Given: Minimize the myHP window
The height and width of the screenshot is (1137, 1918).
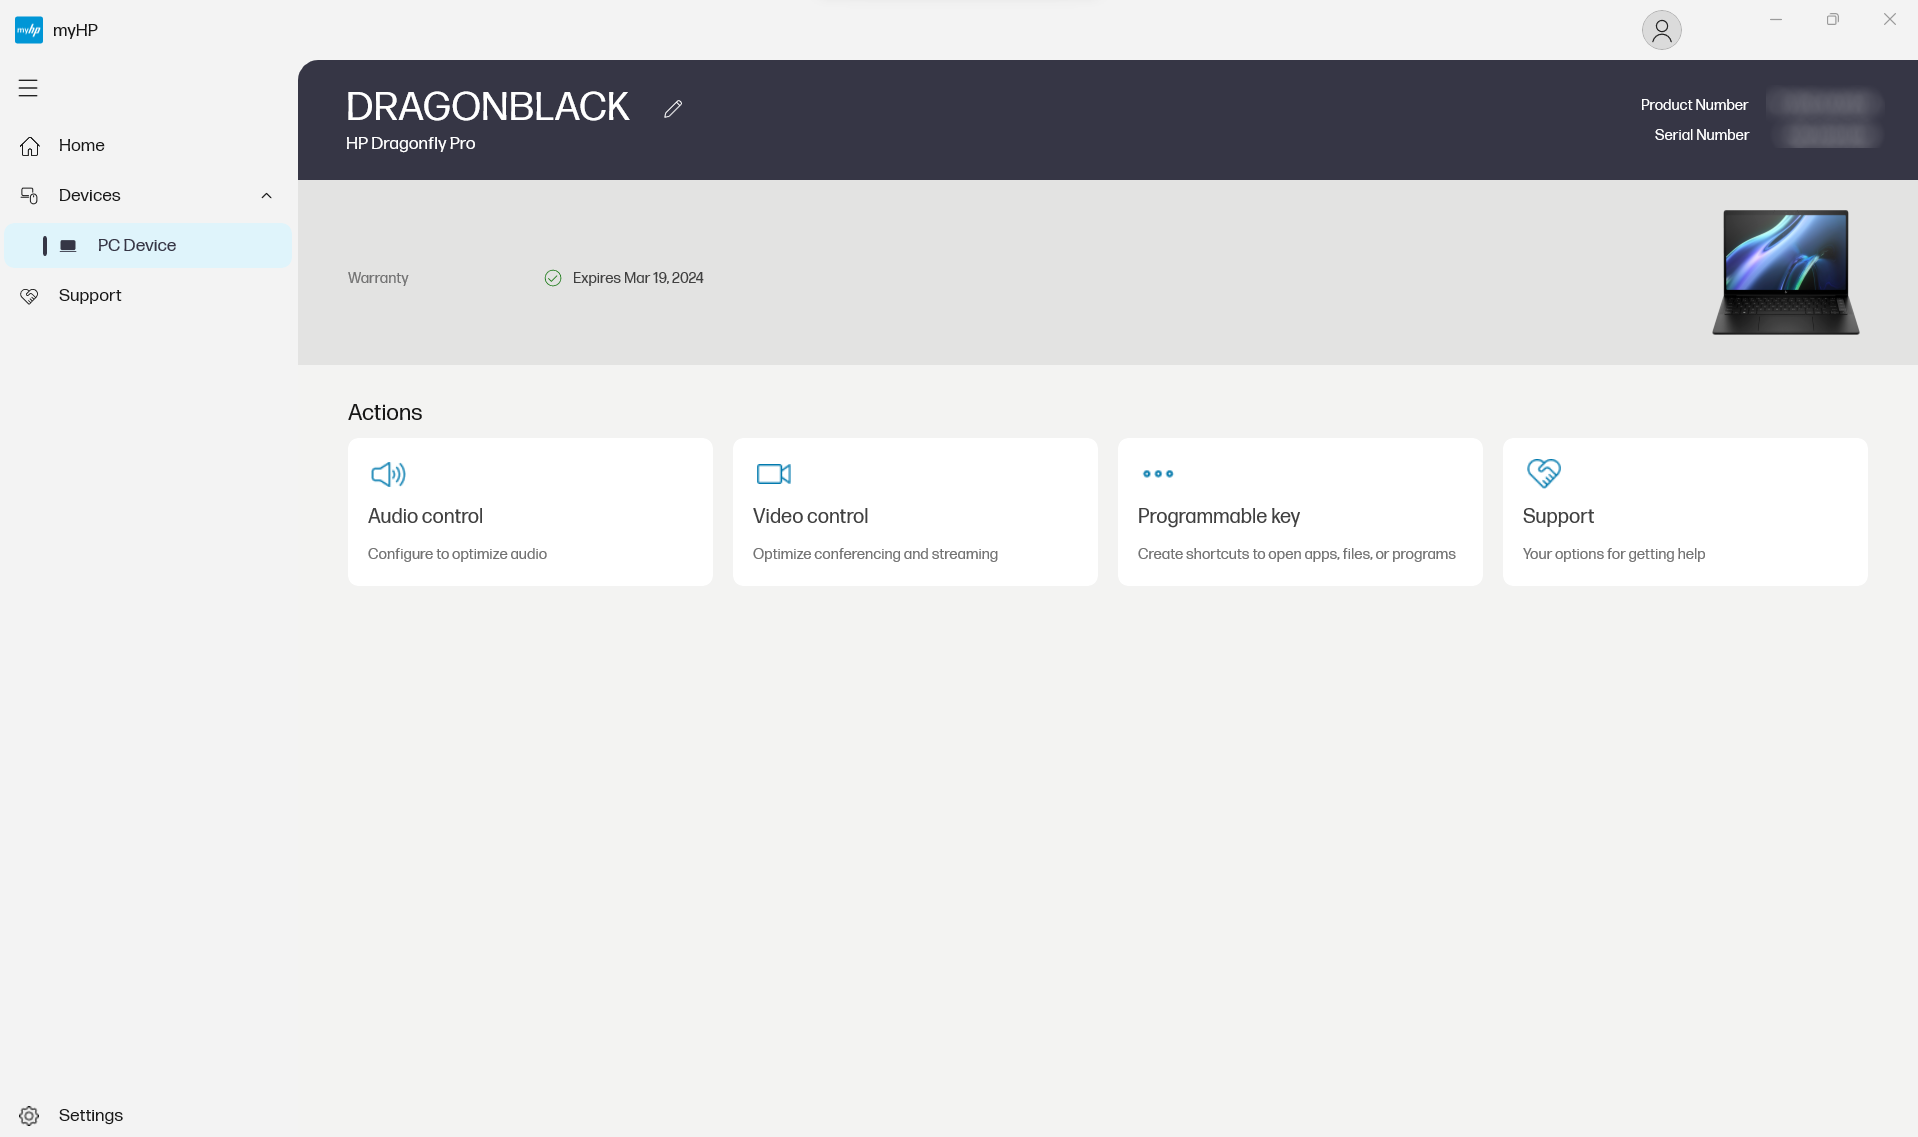Looking at the screenshot, I should (x=1776, y=19).
